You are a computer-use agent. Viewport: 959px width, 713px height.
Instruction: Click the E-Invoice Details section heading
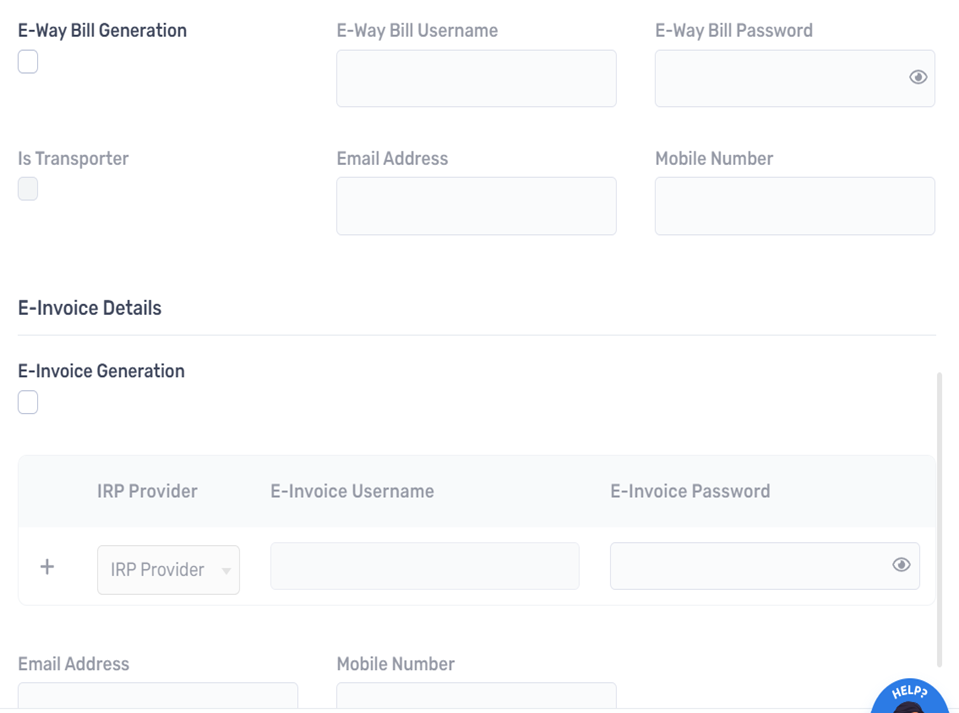89,308
